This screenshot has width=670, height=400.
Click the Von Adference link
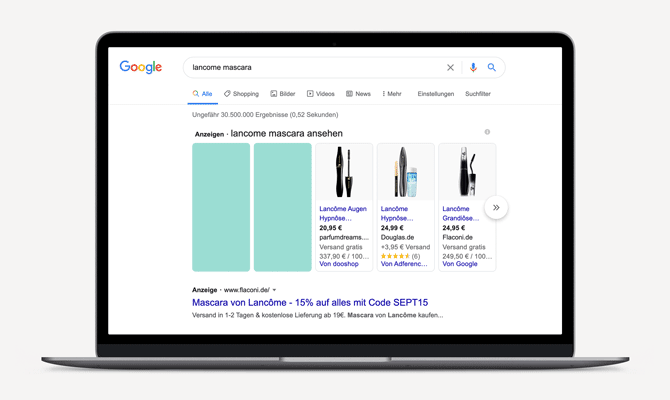404,264
